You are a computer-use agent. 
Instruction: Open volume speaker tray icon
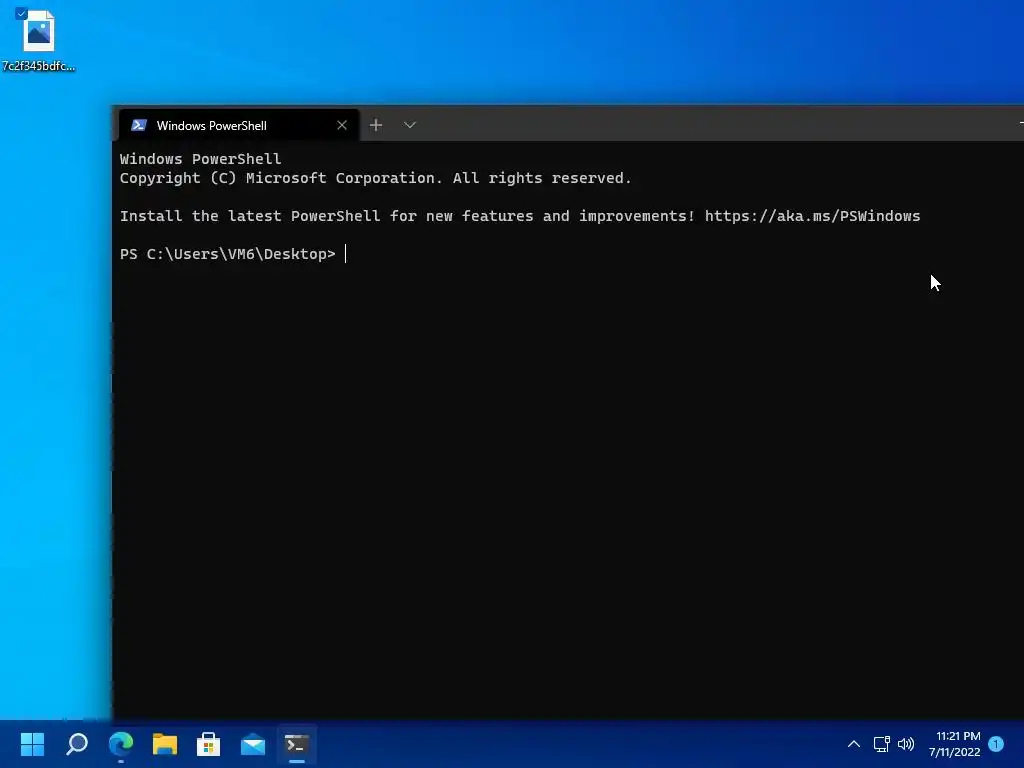906,744
